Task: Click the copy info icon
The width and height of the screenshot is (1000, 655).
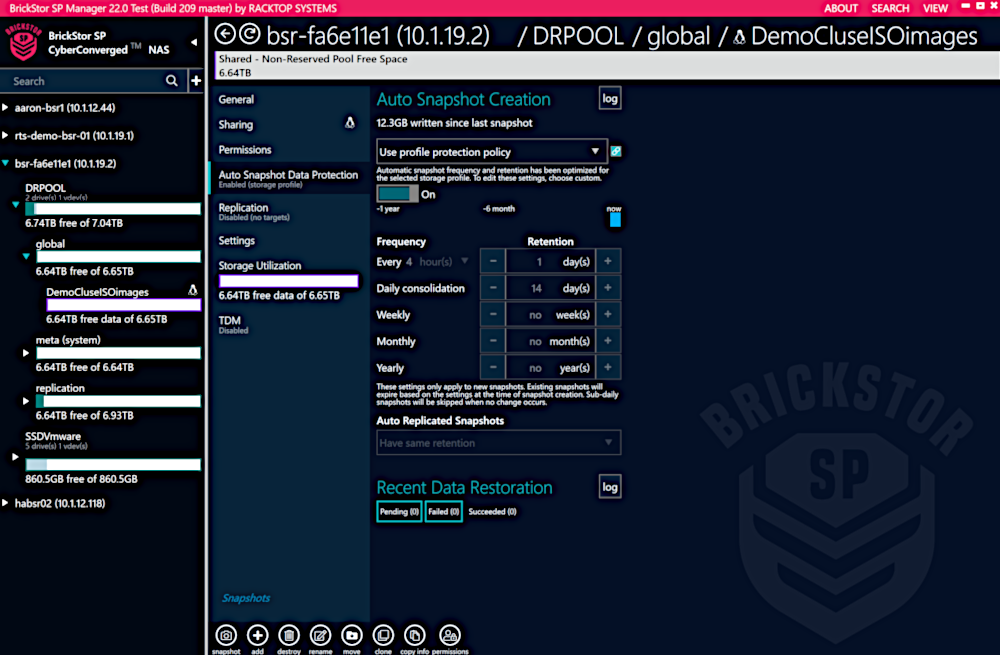Action: tap(414, 635)
